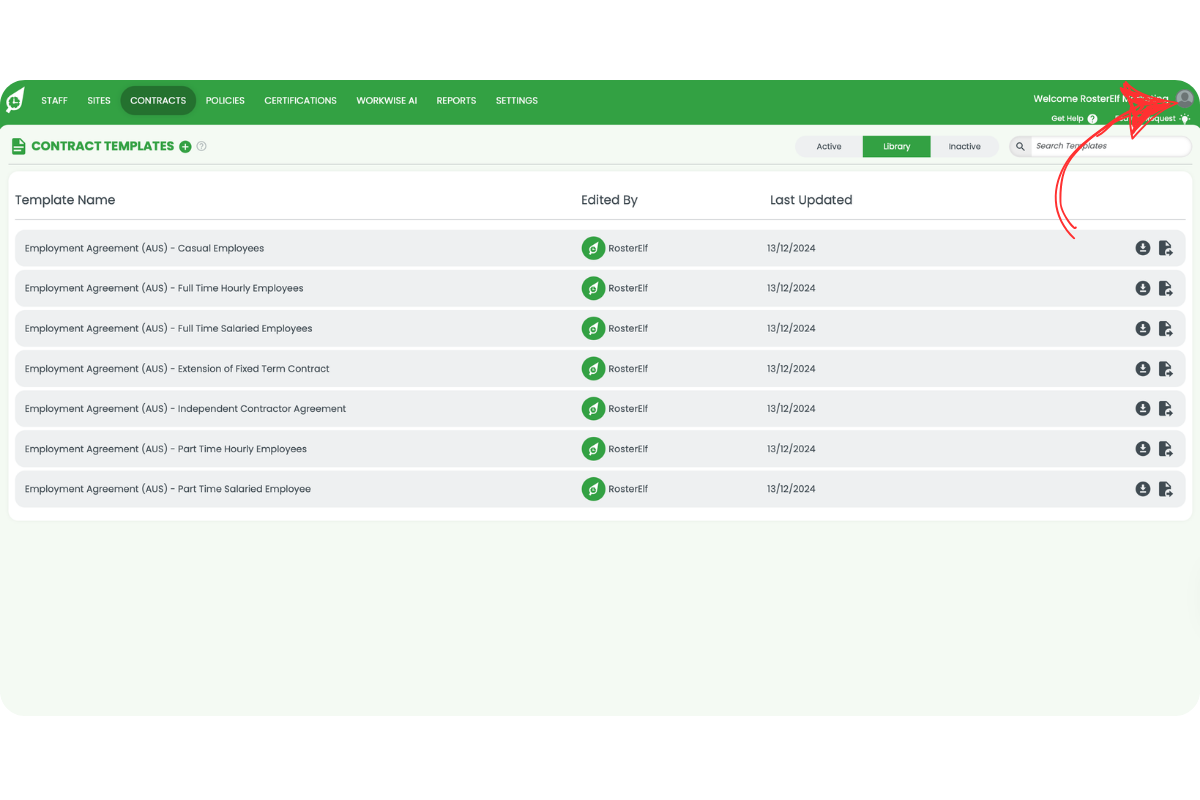Click the Get Help link
This screenshot has height=800, width=1200.
[x=1067, y=119]
